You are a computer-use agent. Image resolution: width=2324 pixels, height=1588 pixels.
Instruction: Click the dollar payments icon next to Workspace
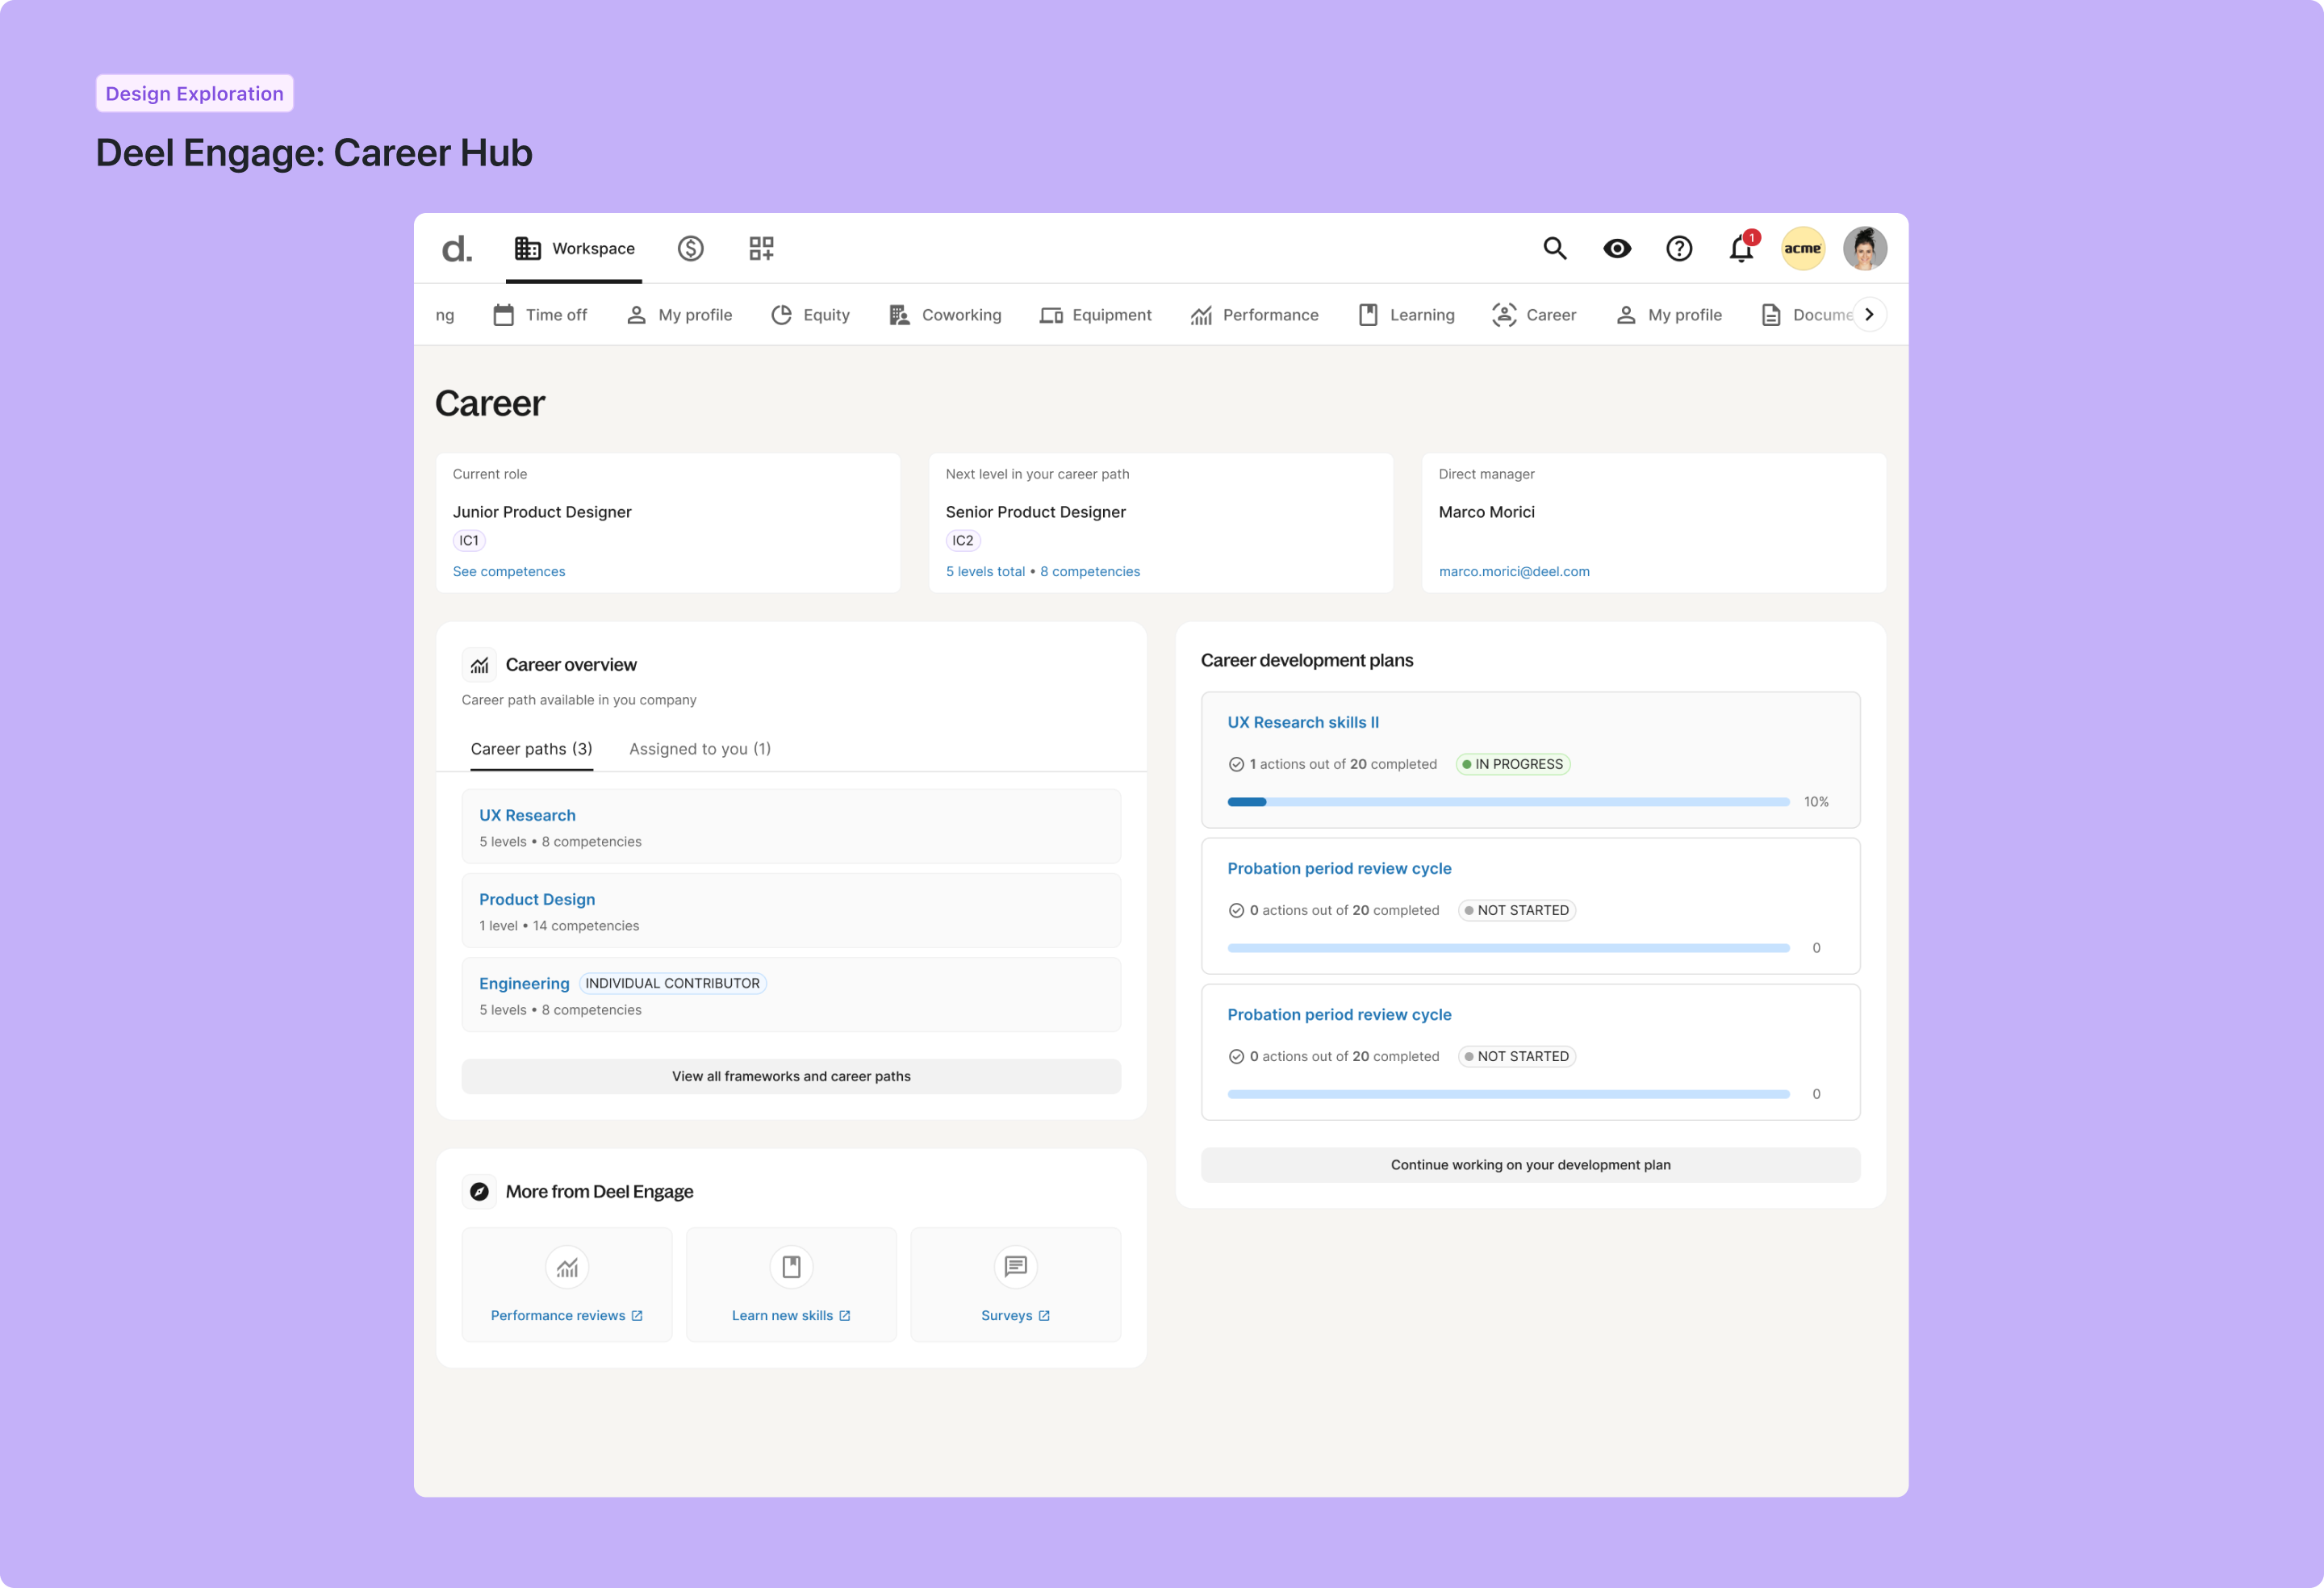point(691,248)
